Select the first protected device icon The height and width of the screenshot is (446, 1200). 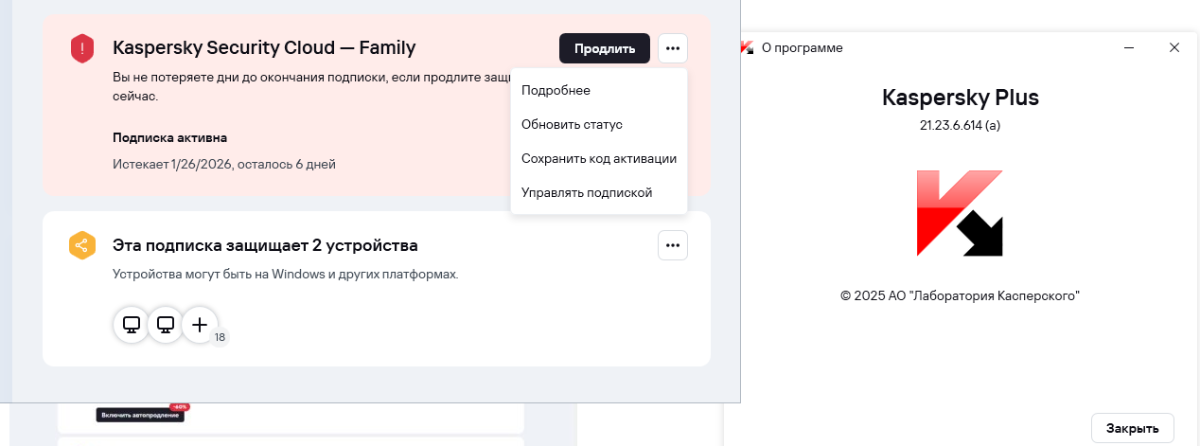(131, 324)
